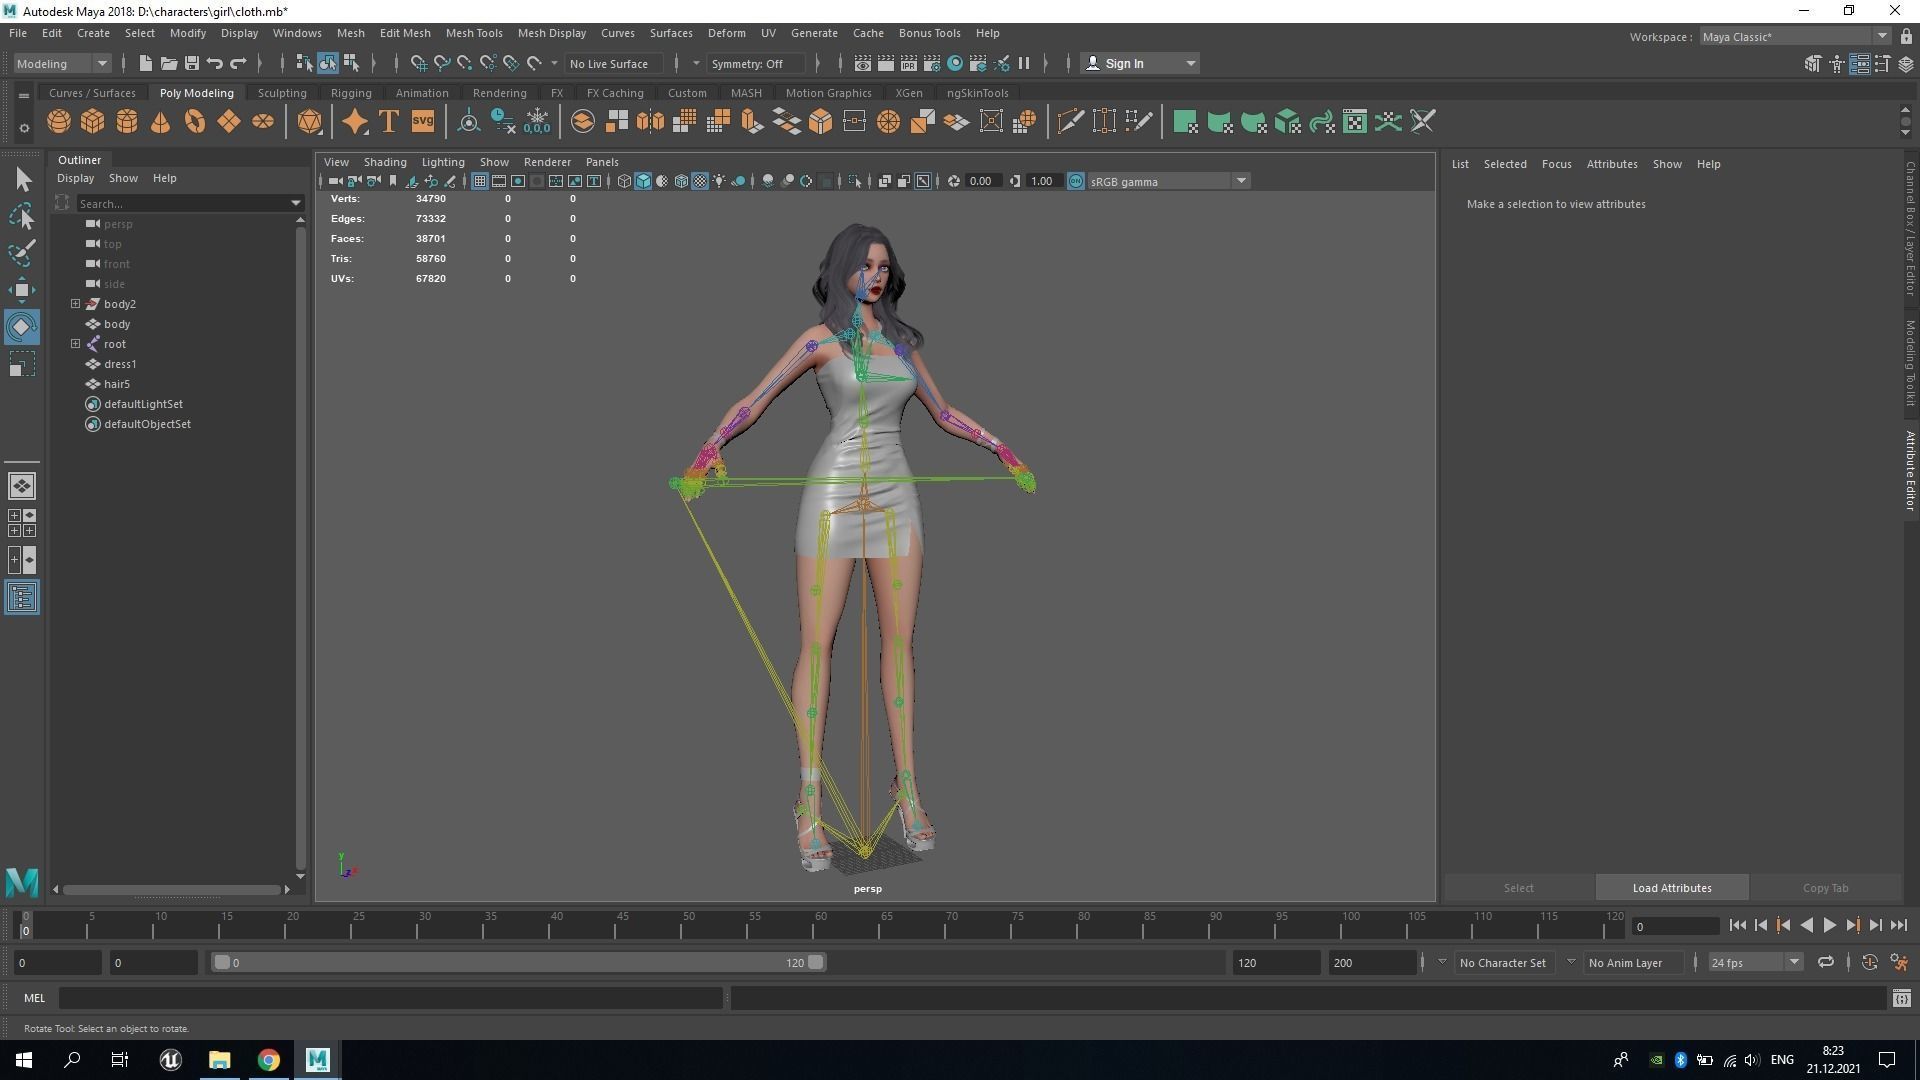Toggle the viewport grid display

coord(480,181)
